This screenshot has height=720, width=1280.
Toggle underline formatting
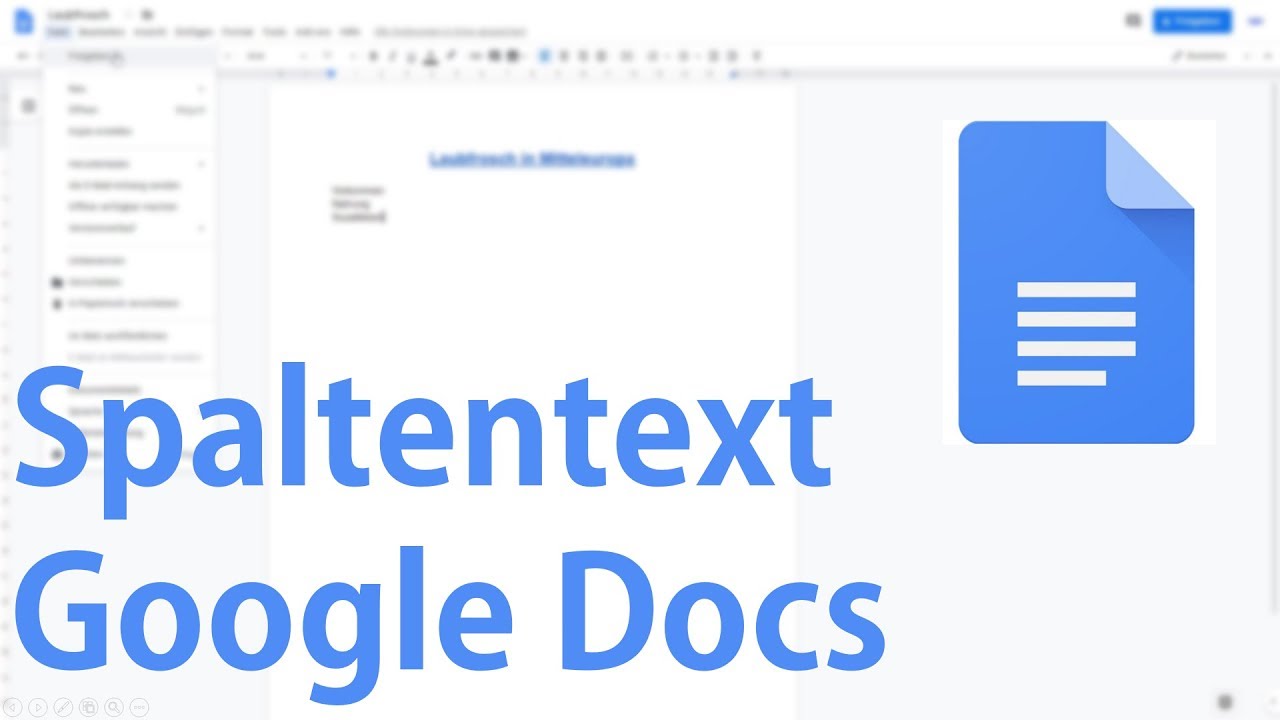tap(411, 56)
